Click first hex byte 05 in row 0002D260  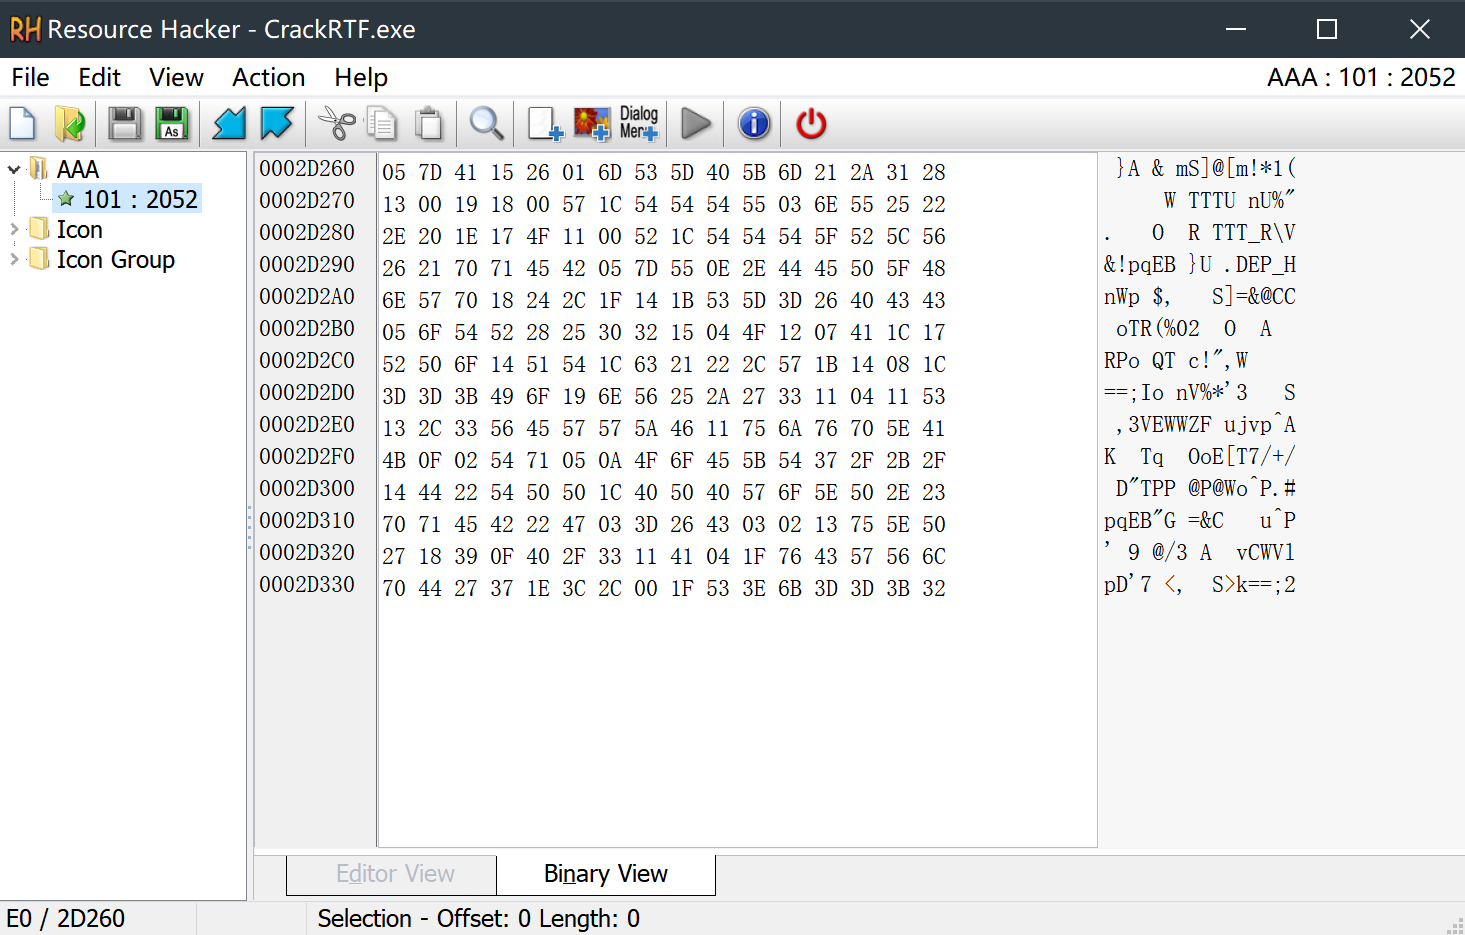394,172
